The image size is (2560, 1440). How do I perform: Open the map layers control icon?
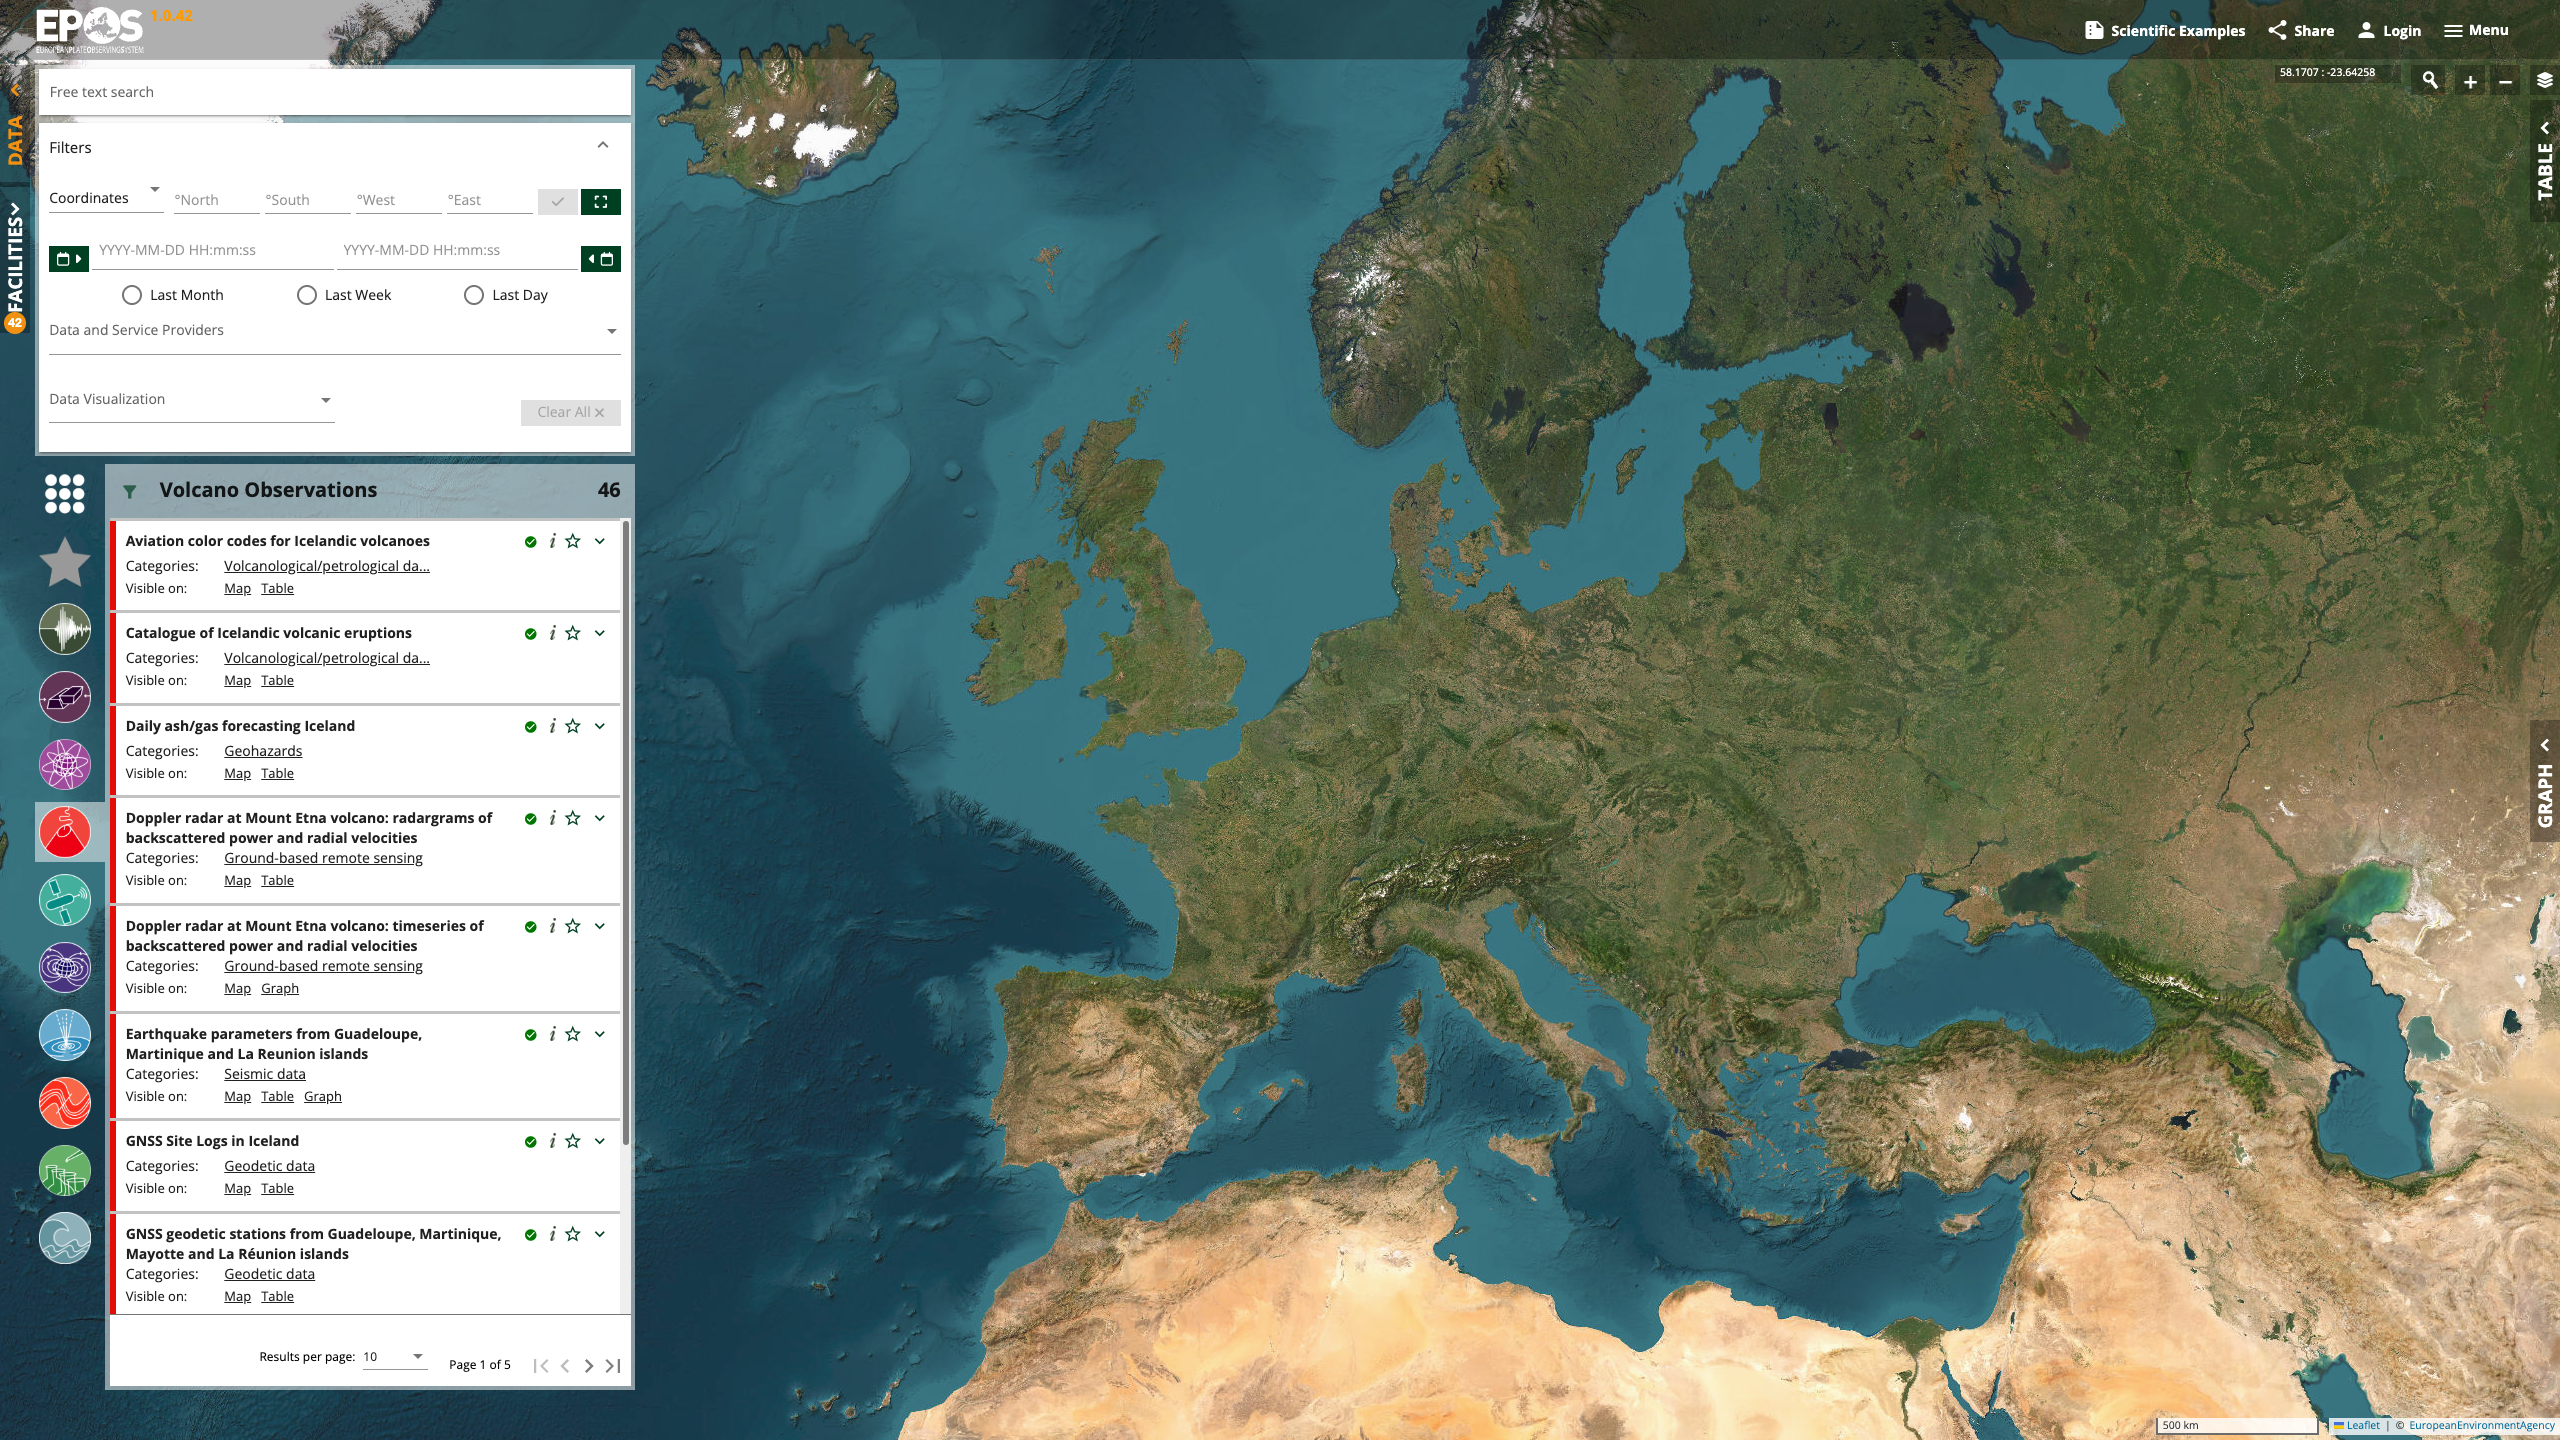(x=2544, y=81)
